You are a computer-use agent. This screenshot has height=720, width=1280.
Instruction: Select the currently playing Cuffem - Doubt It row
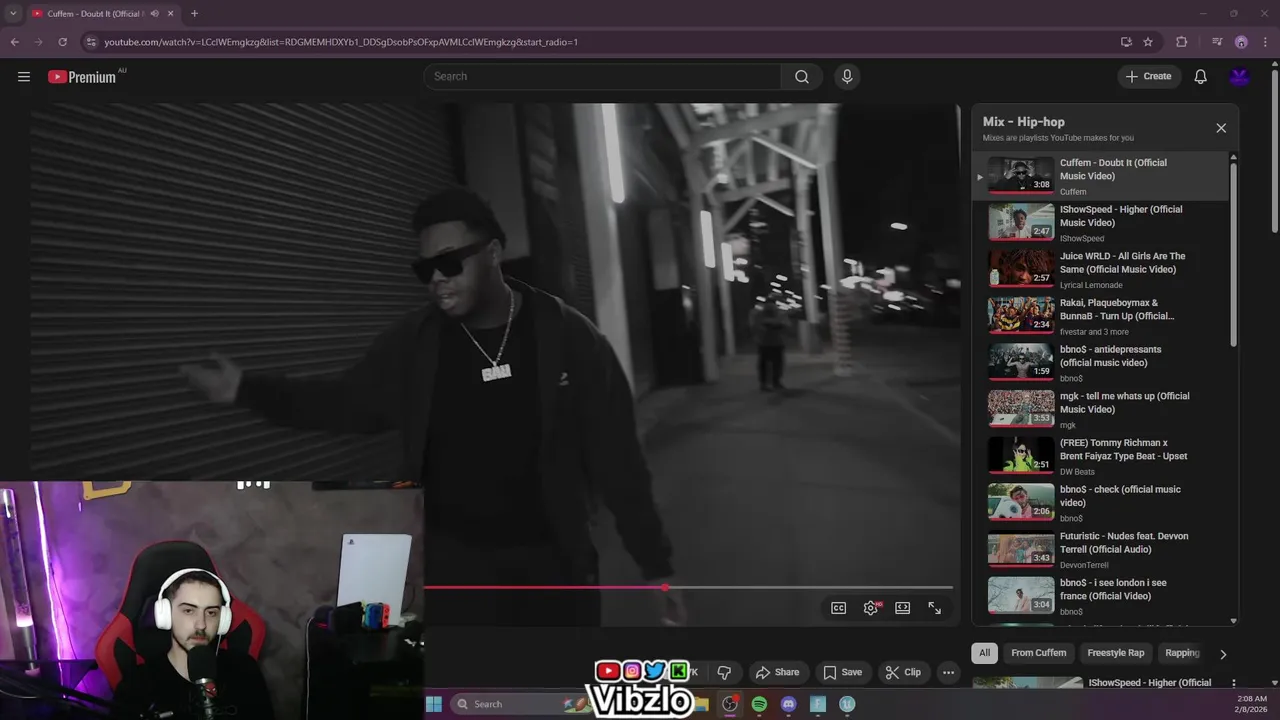tap(1100, 177)
